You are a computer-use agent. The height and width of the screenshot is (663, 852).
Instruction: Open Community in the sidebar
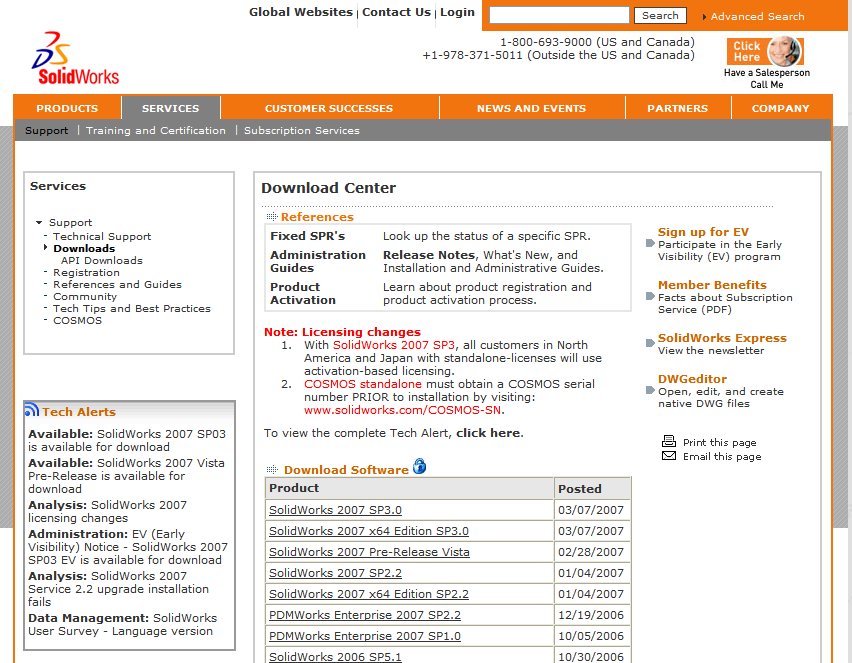click(85, 296)
